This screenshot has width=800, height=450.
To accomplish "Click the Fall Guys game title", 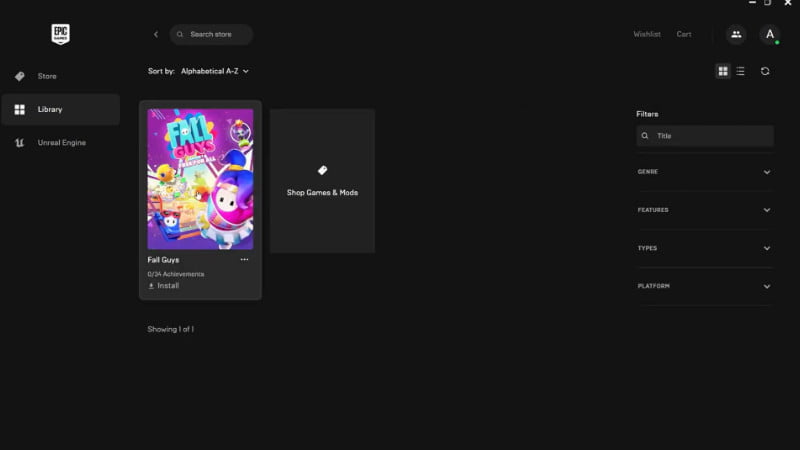I will tap(163, 260).
